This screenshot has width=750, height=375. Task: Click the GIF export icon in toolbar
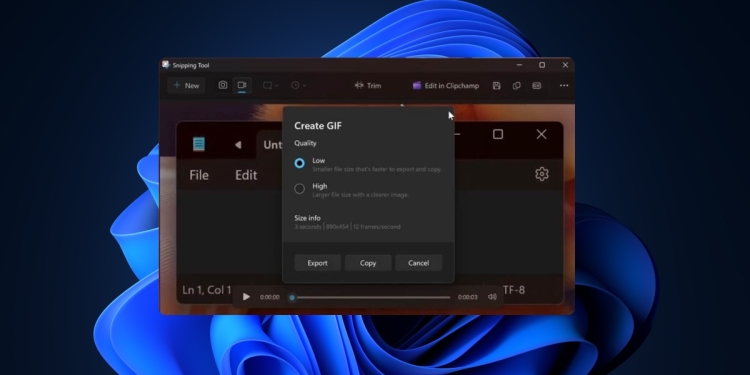(537, 86)
